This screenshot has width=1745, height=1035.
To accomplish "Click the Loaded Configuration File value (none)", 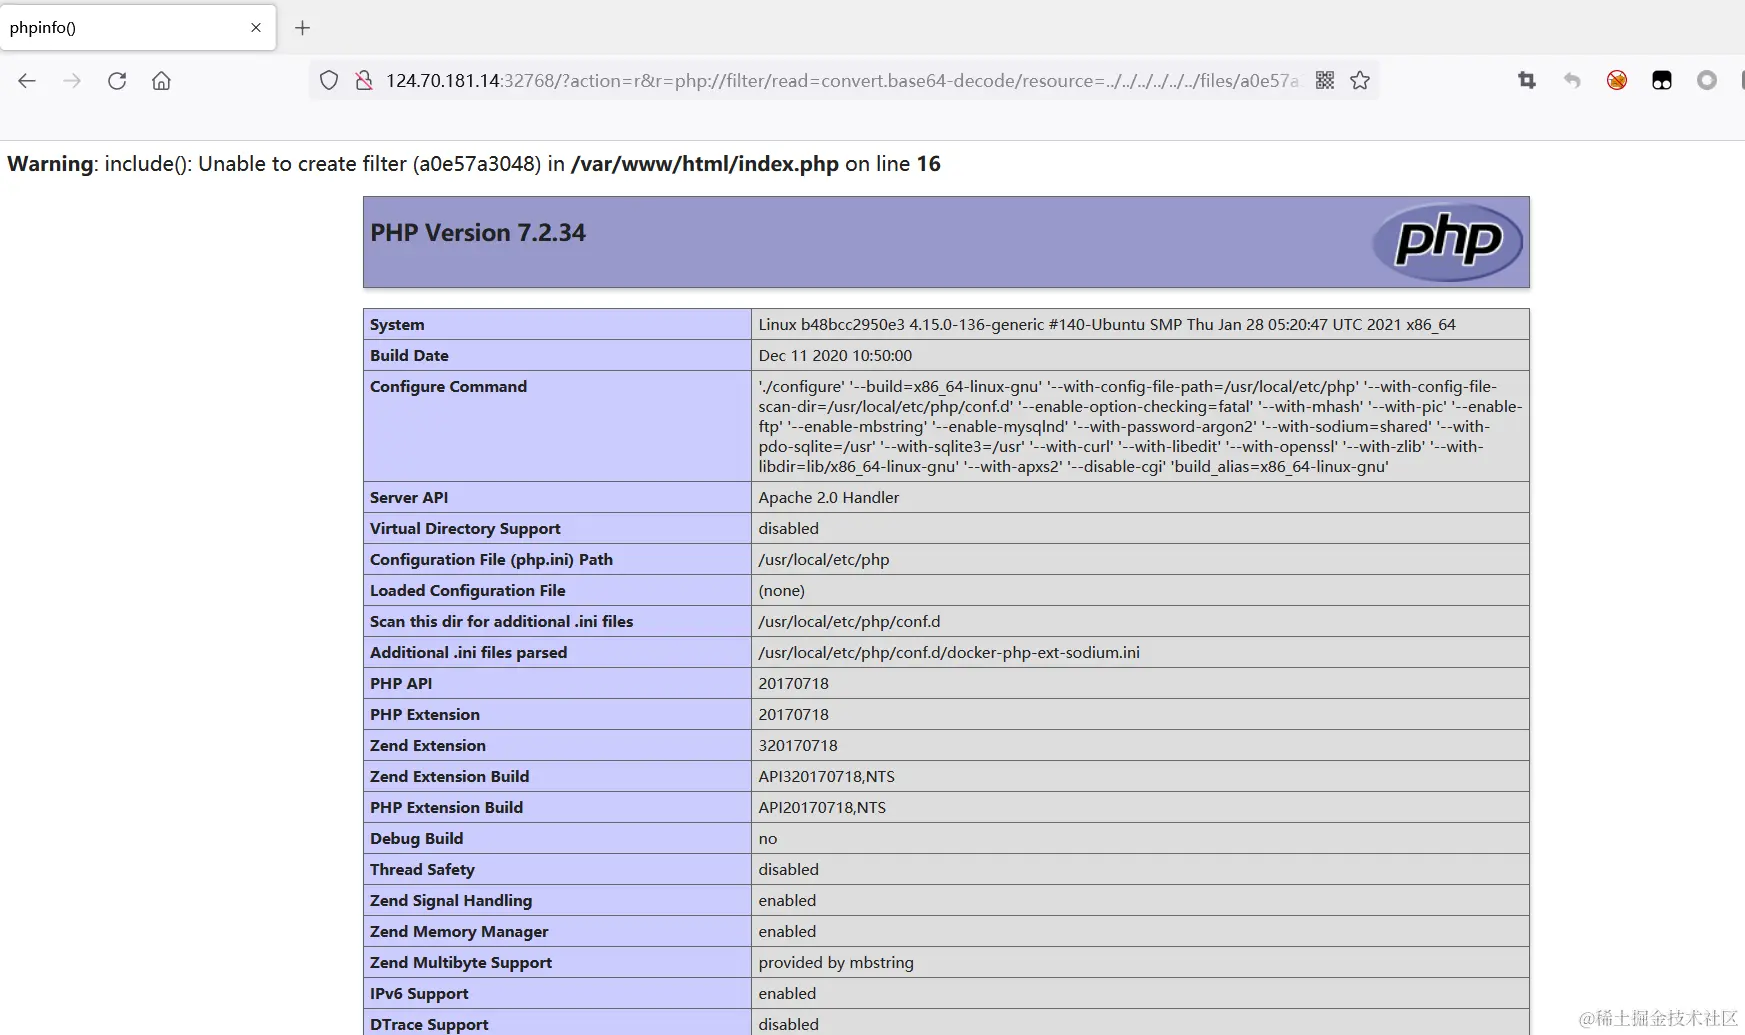I will [782, 591].
